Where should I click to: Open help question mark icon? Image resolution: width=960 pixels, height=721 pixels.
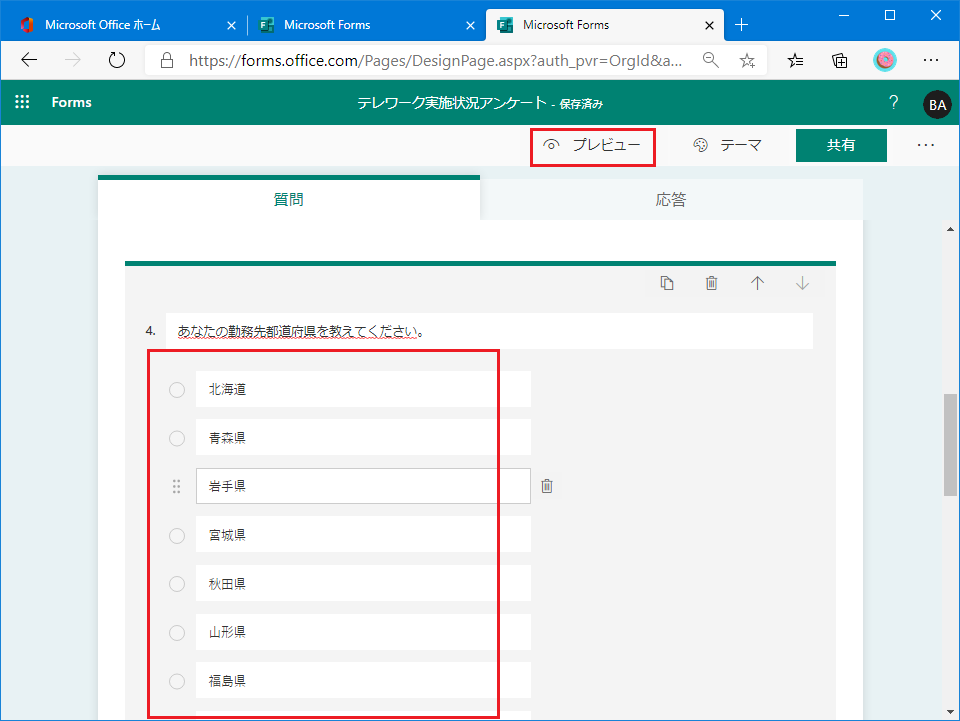coord(893,103)
